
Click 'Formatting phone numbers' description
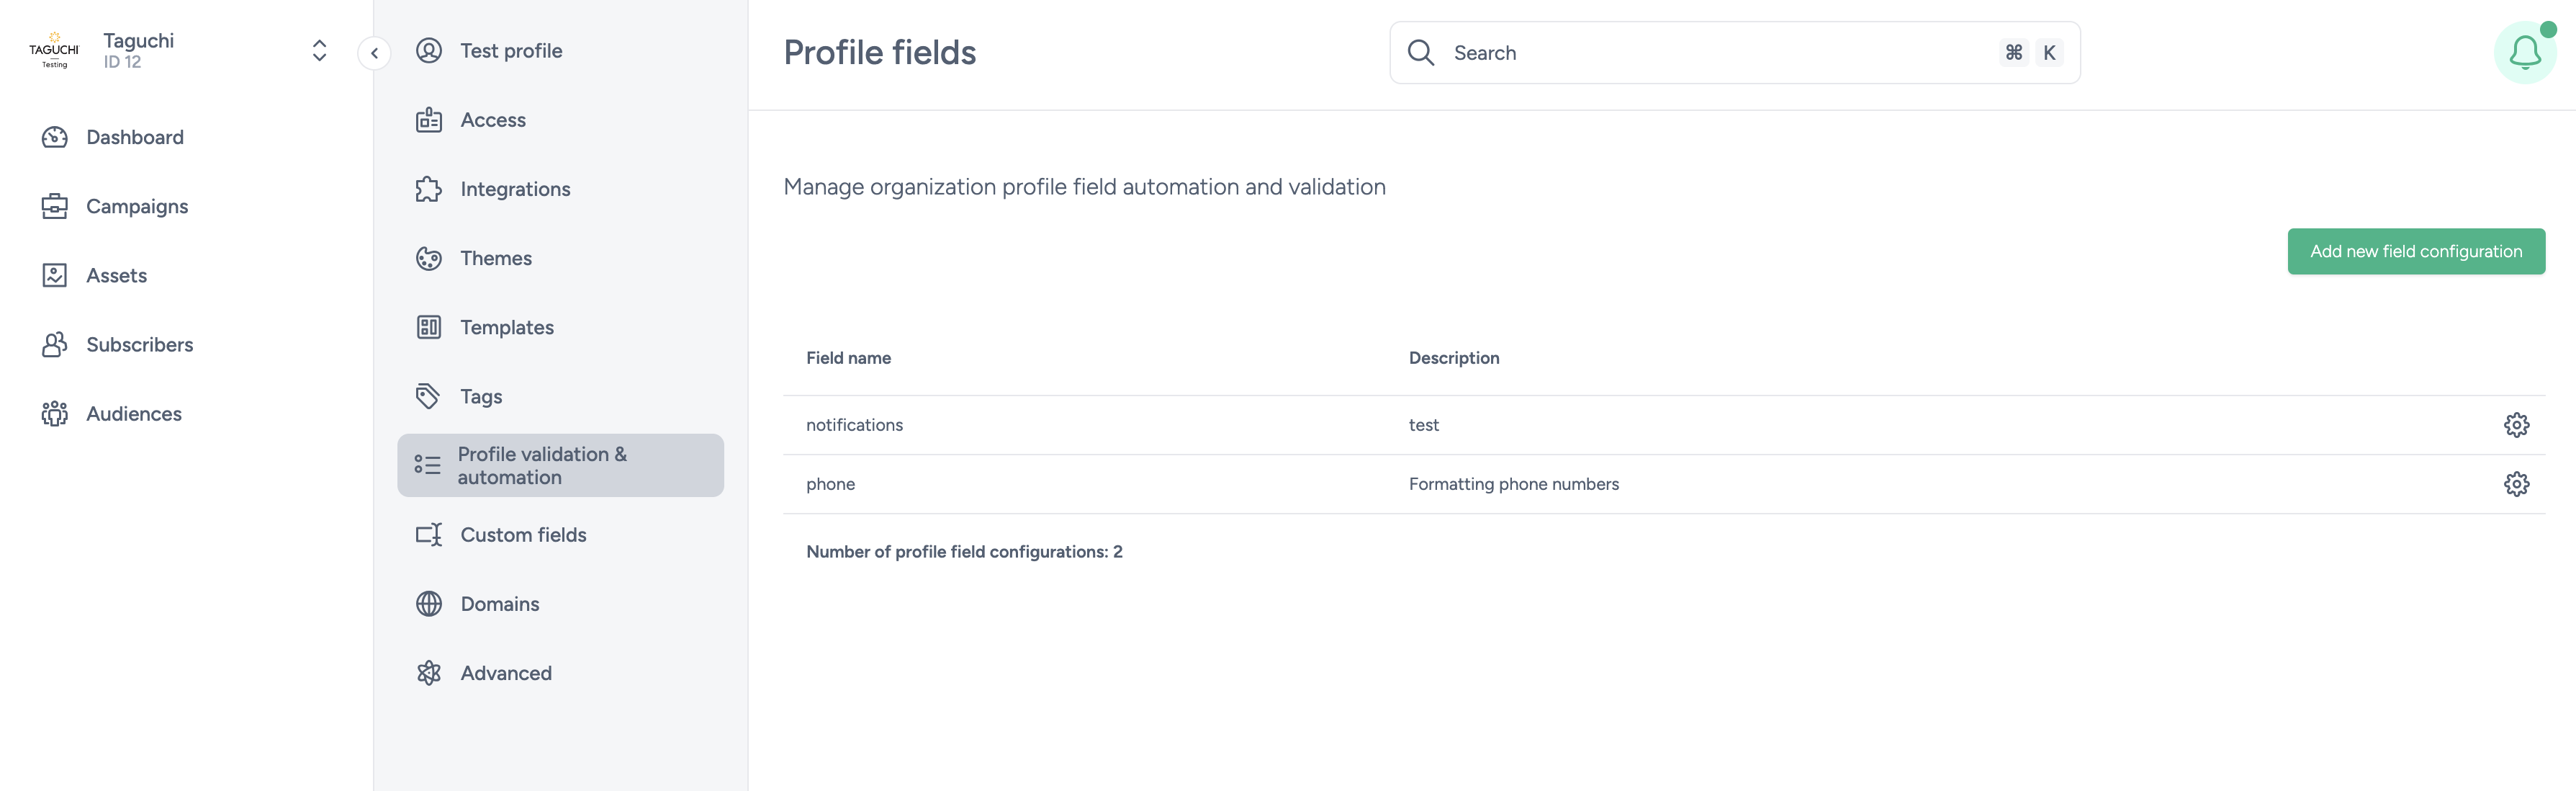[1513, 484]
